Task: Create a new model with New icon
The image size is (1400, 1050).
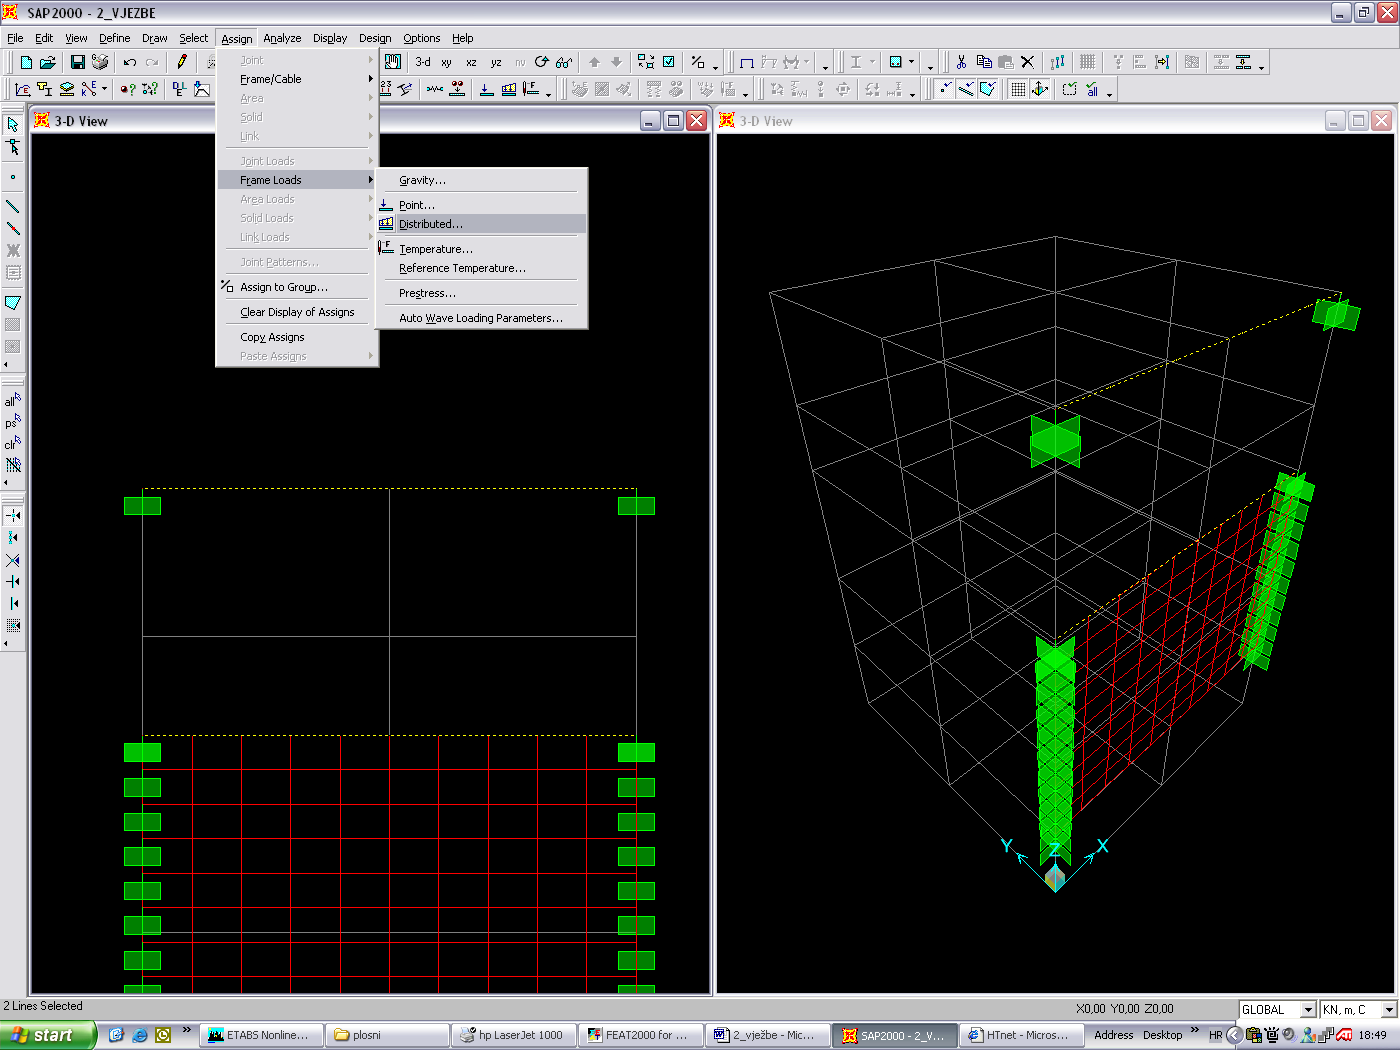Action: (26, 62)
